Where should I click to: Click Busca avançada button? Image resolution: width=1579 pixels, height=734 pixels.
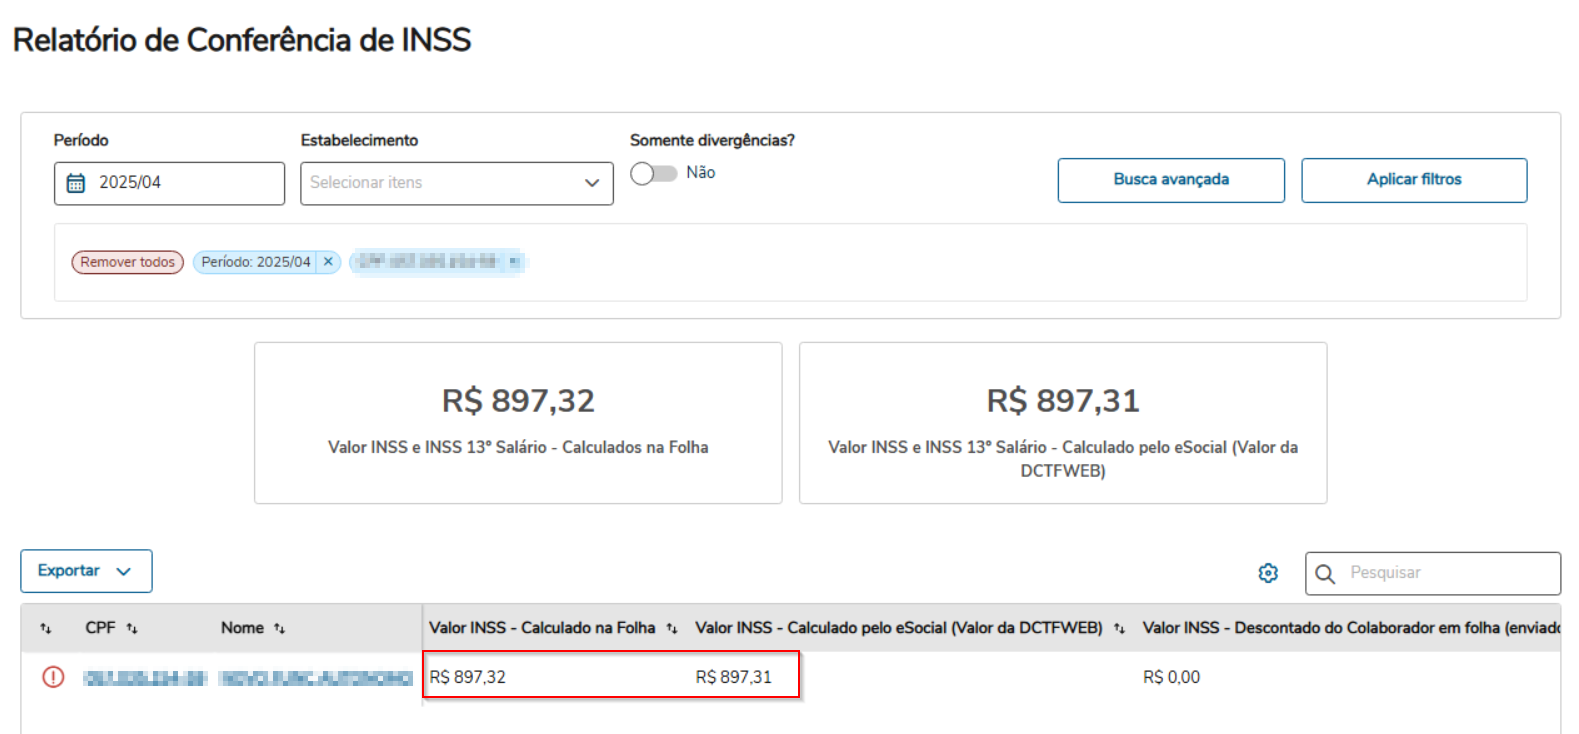tap(1171, 180)
